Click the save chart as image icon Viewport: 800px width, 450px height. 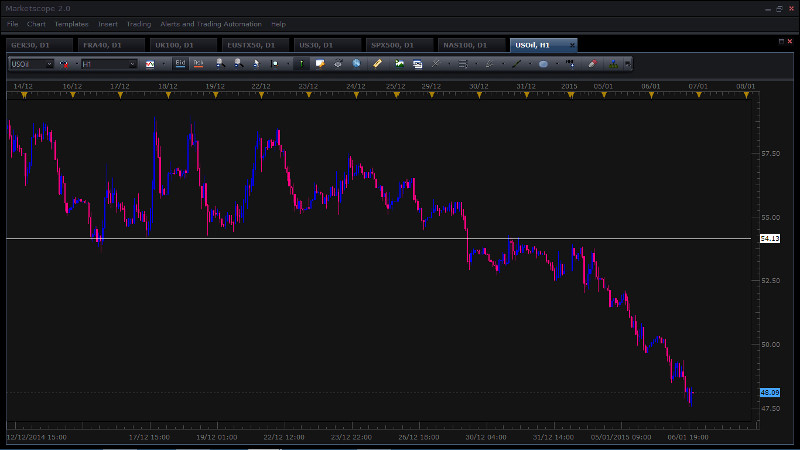click(399, 64)
